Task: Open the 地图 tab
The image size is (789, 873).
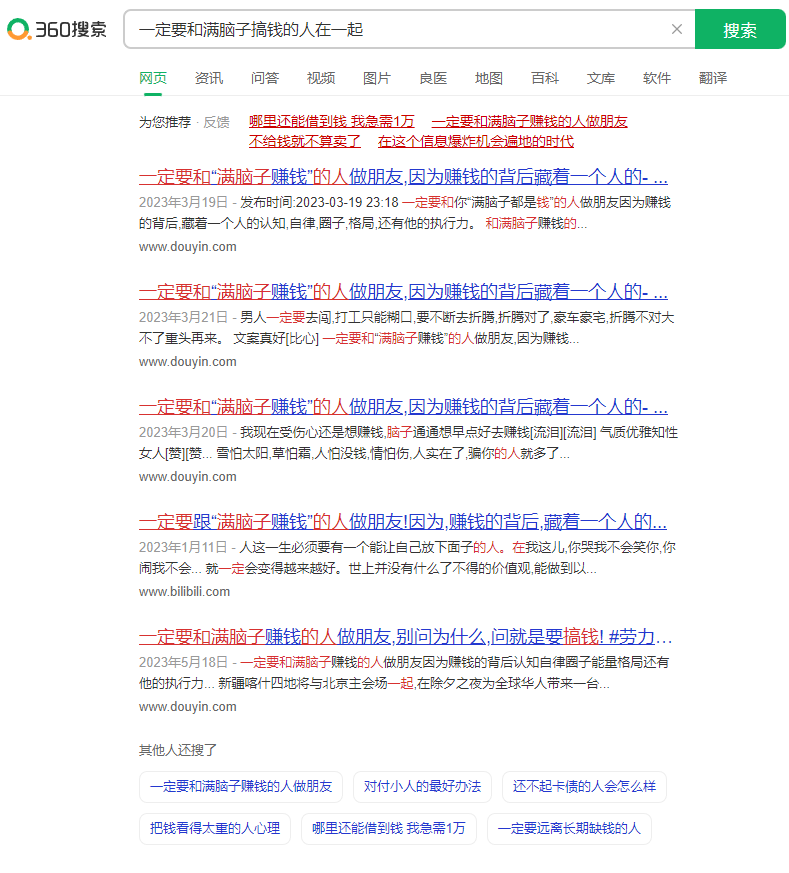Action: click(489, 78)
